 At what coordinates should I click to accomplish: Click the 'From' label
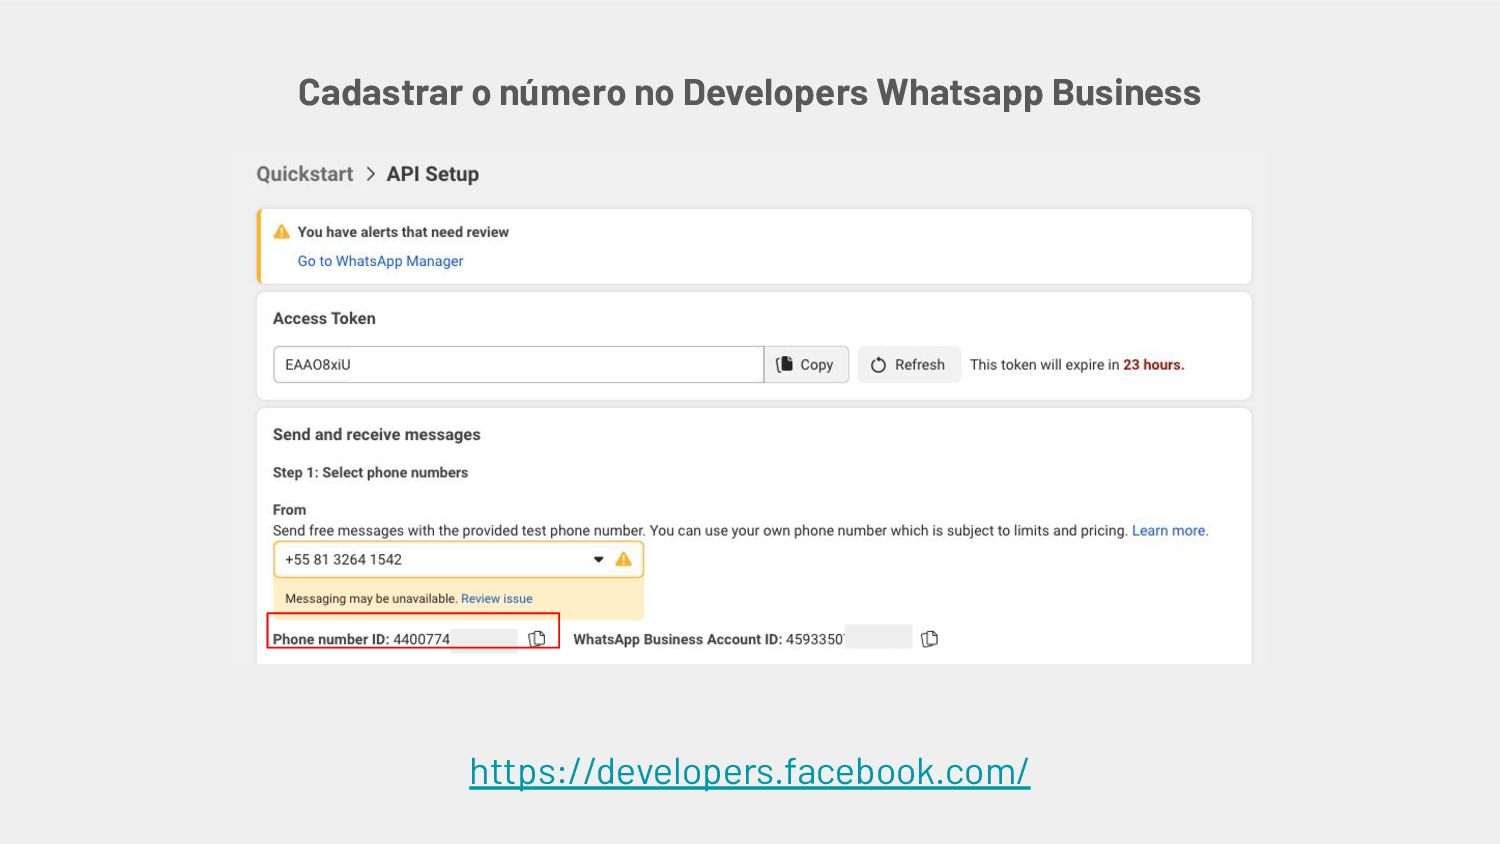point(290,510)
